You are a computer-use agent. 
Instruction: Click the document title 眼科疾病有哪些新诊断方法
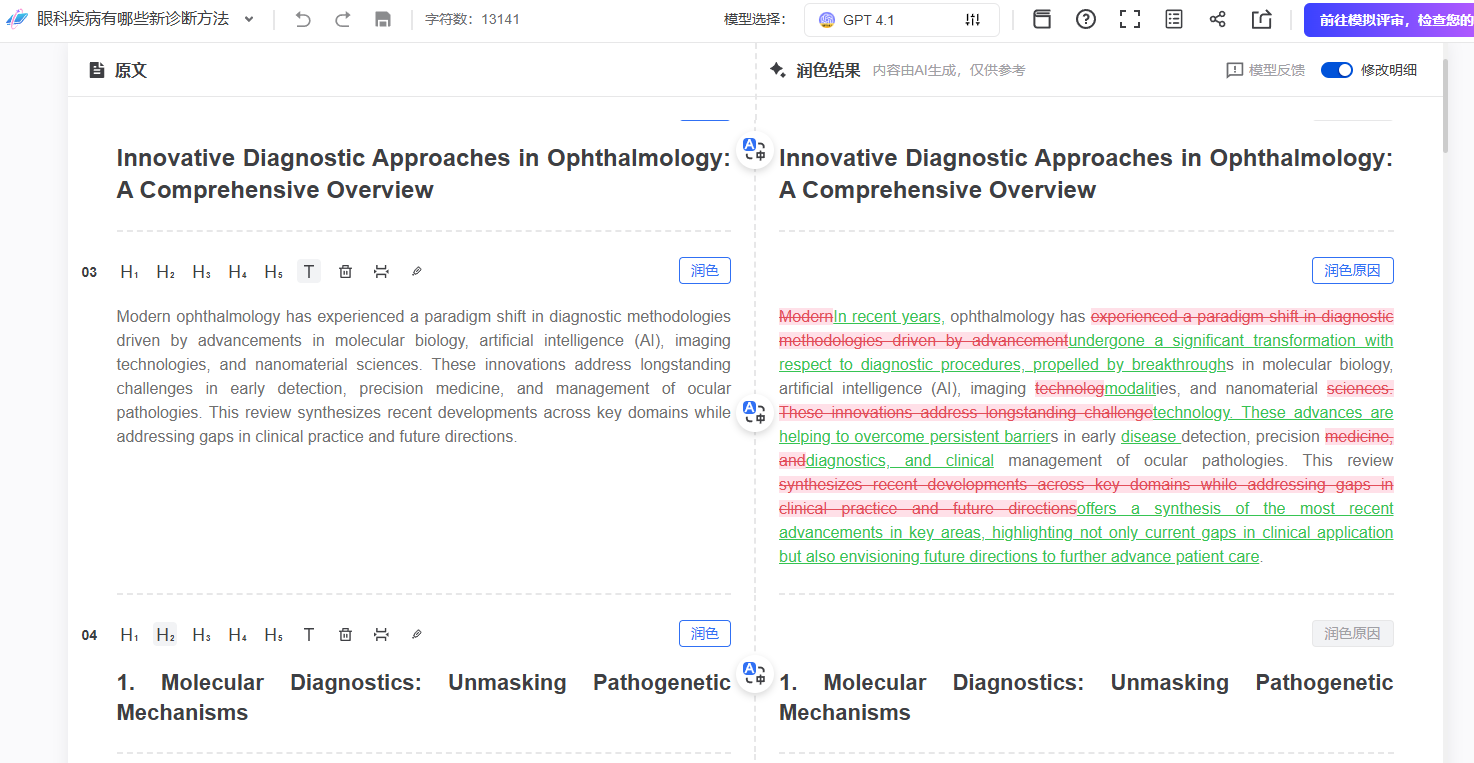[x=133, y=19]
